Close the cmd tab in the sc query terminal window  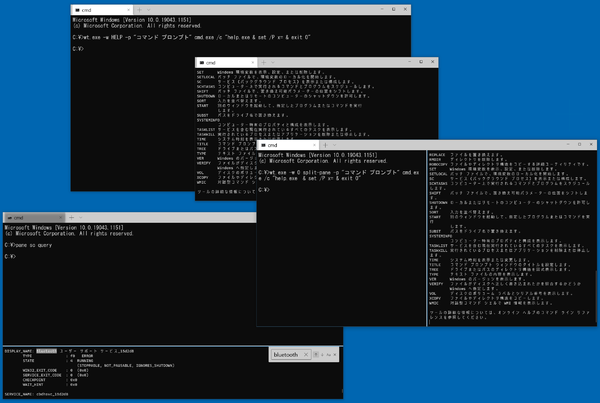click(60, 217)
